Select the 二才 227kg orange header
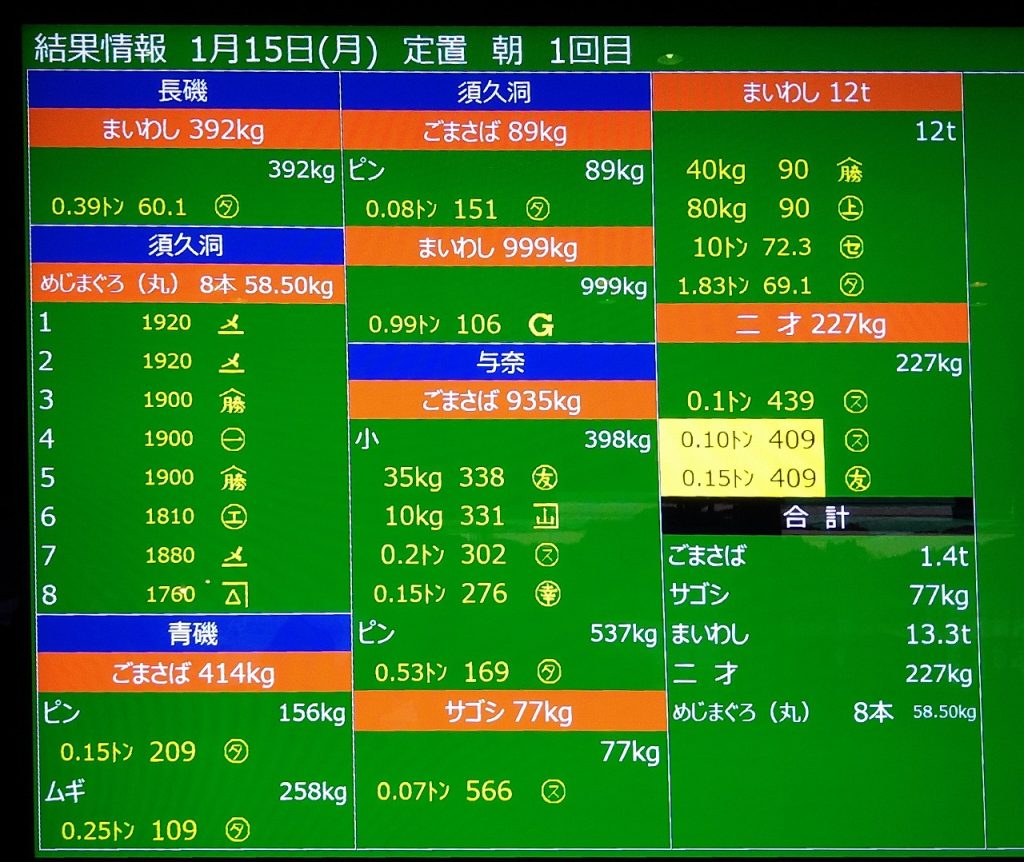 [x=813, y=324]
